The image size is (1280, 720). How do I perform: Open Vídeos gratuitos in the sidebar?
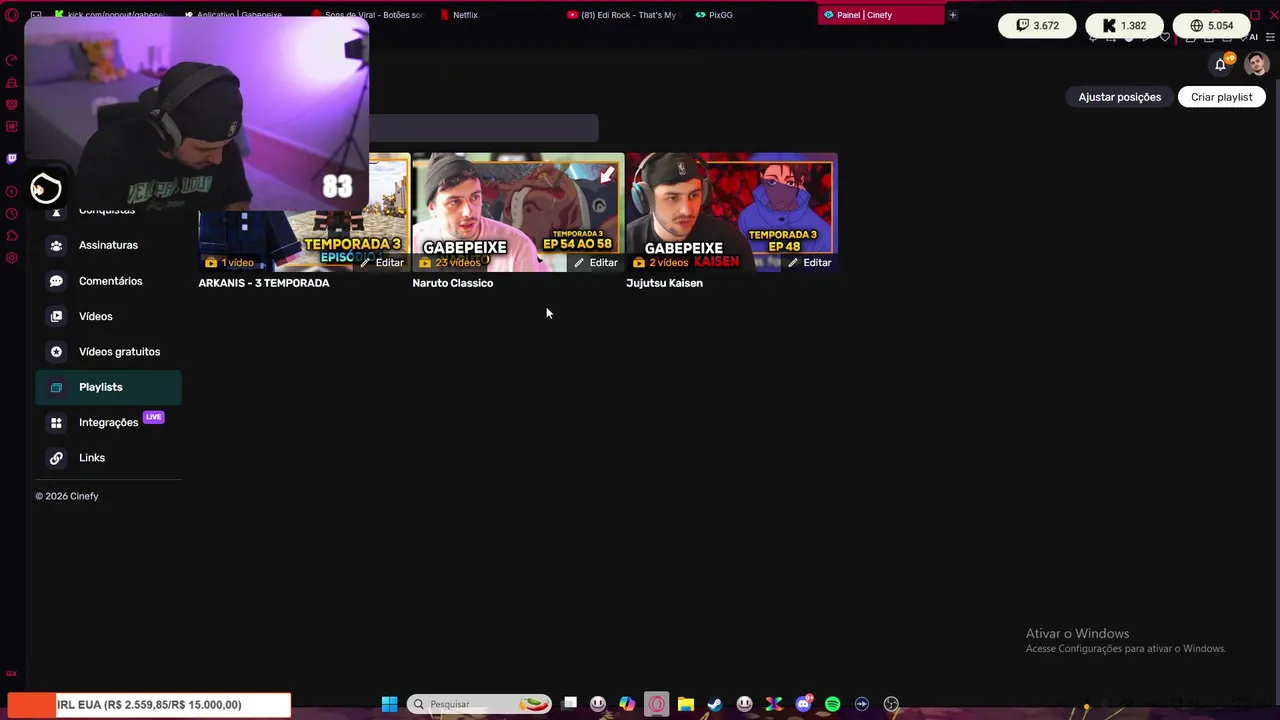pyautogui.click(x=108, y=352)
